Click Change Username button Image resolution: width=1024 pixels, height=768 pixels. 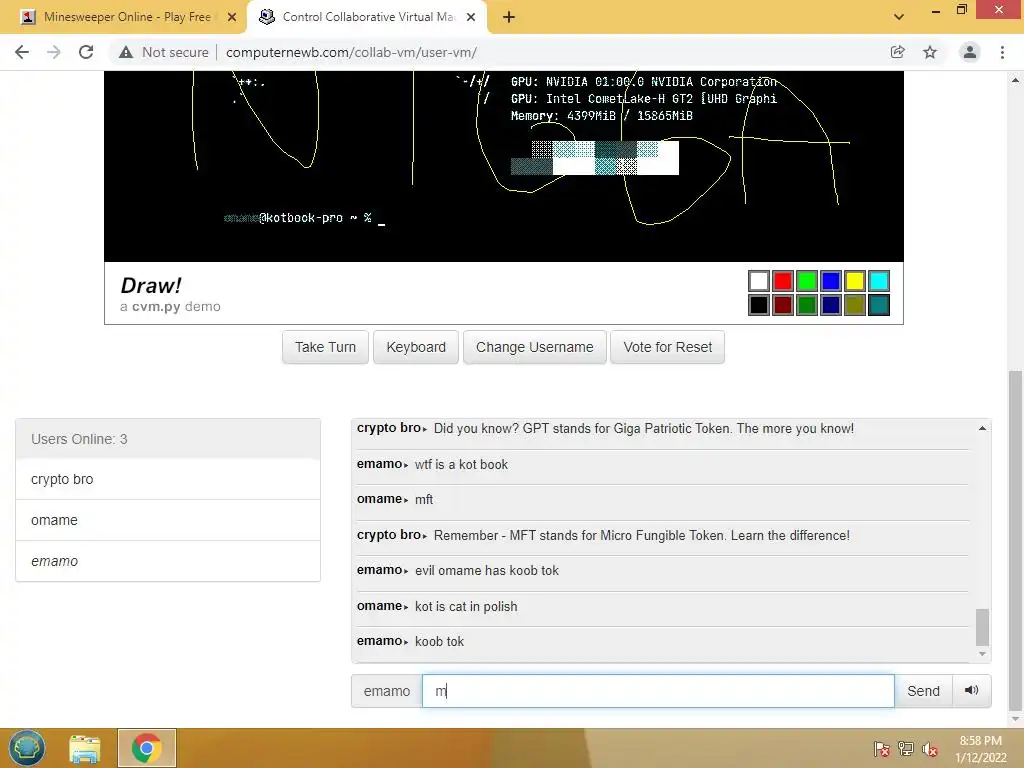[x=535, y=347]
